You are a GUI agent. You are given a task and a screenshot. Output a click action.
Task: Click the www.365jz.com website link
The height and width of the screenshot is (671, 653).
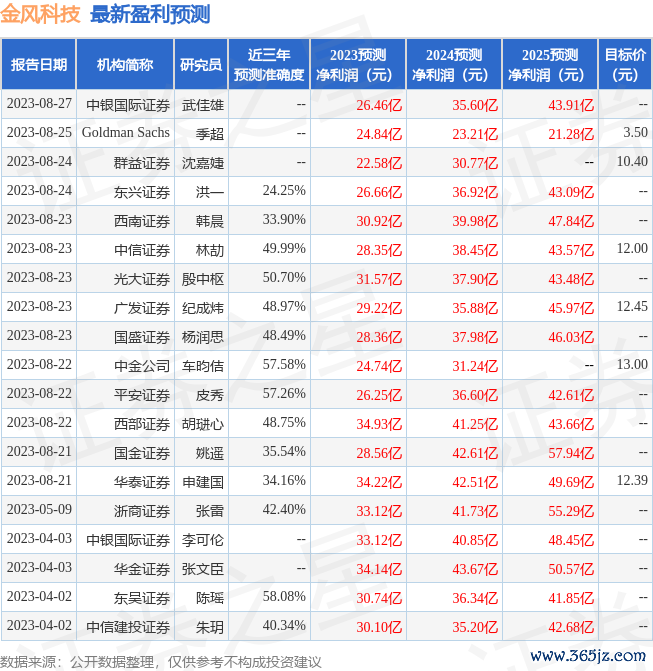pyautogui.click(x=588, y=656)
